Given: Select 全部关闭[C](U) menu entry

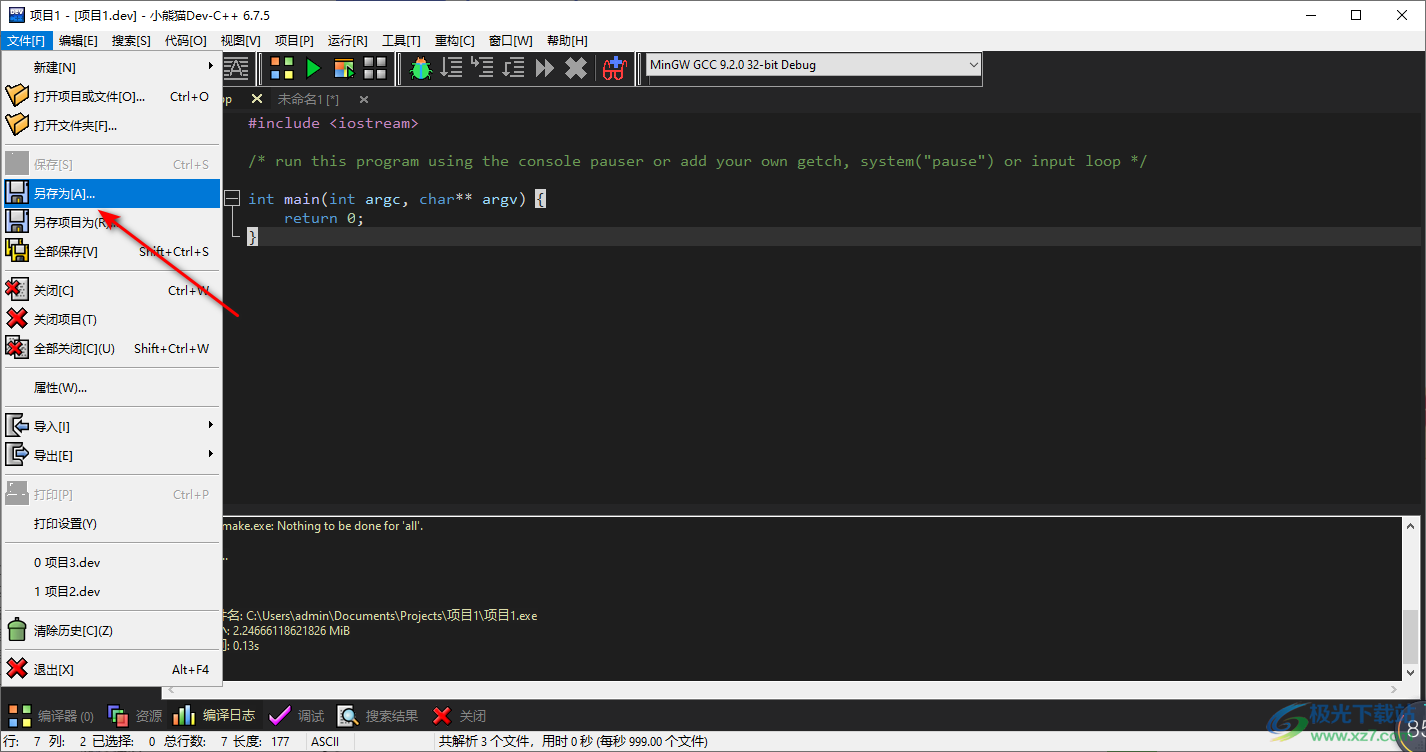Looking at the screenshot, I should point(112,348).
